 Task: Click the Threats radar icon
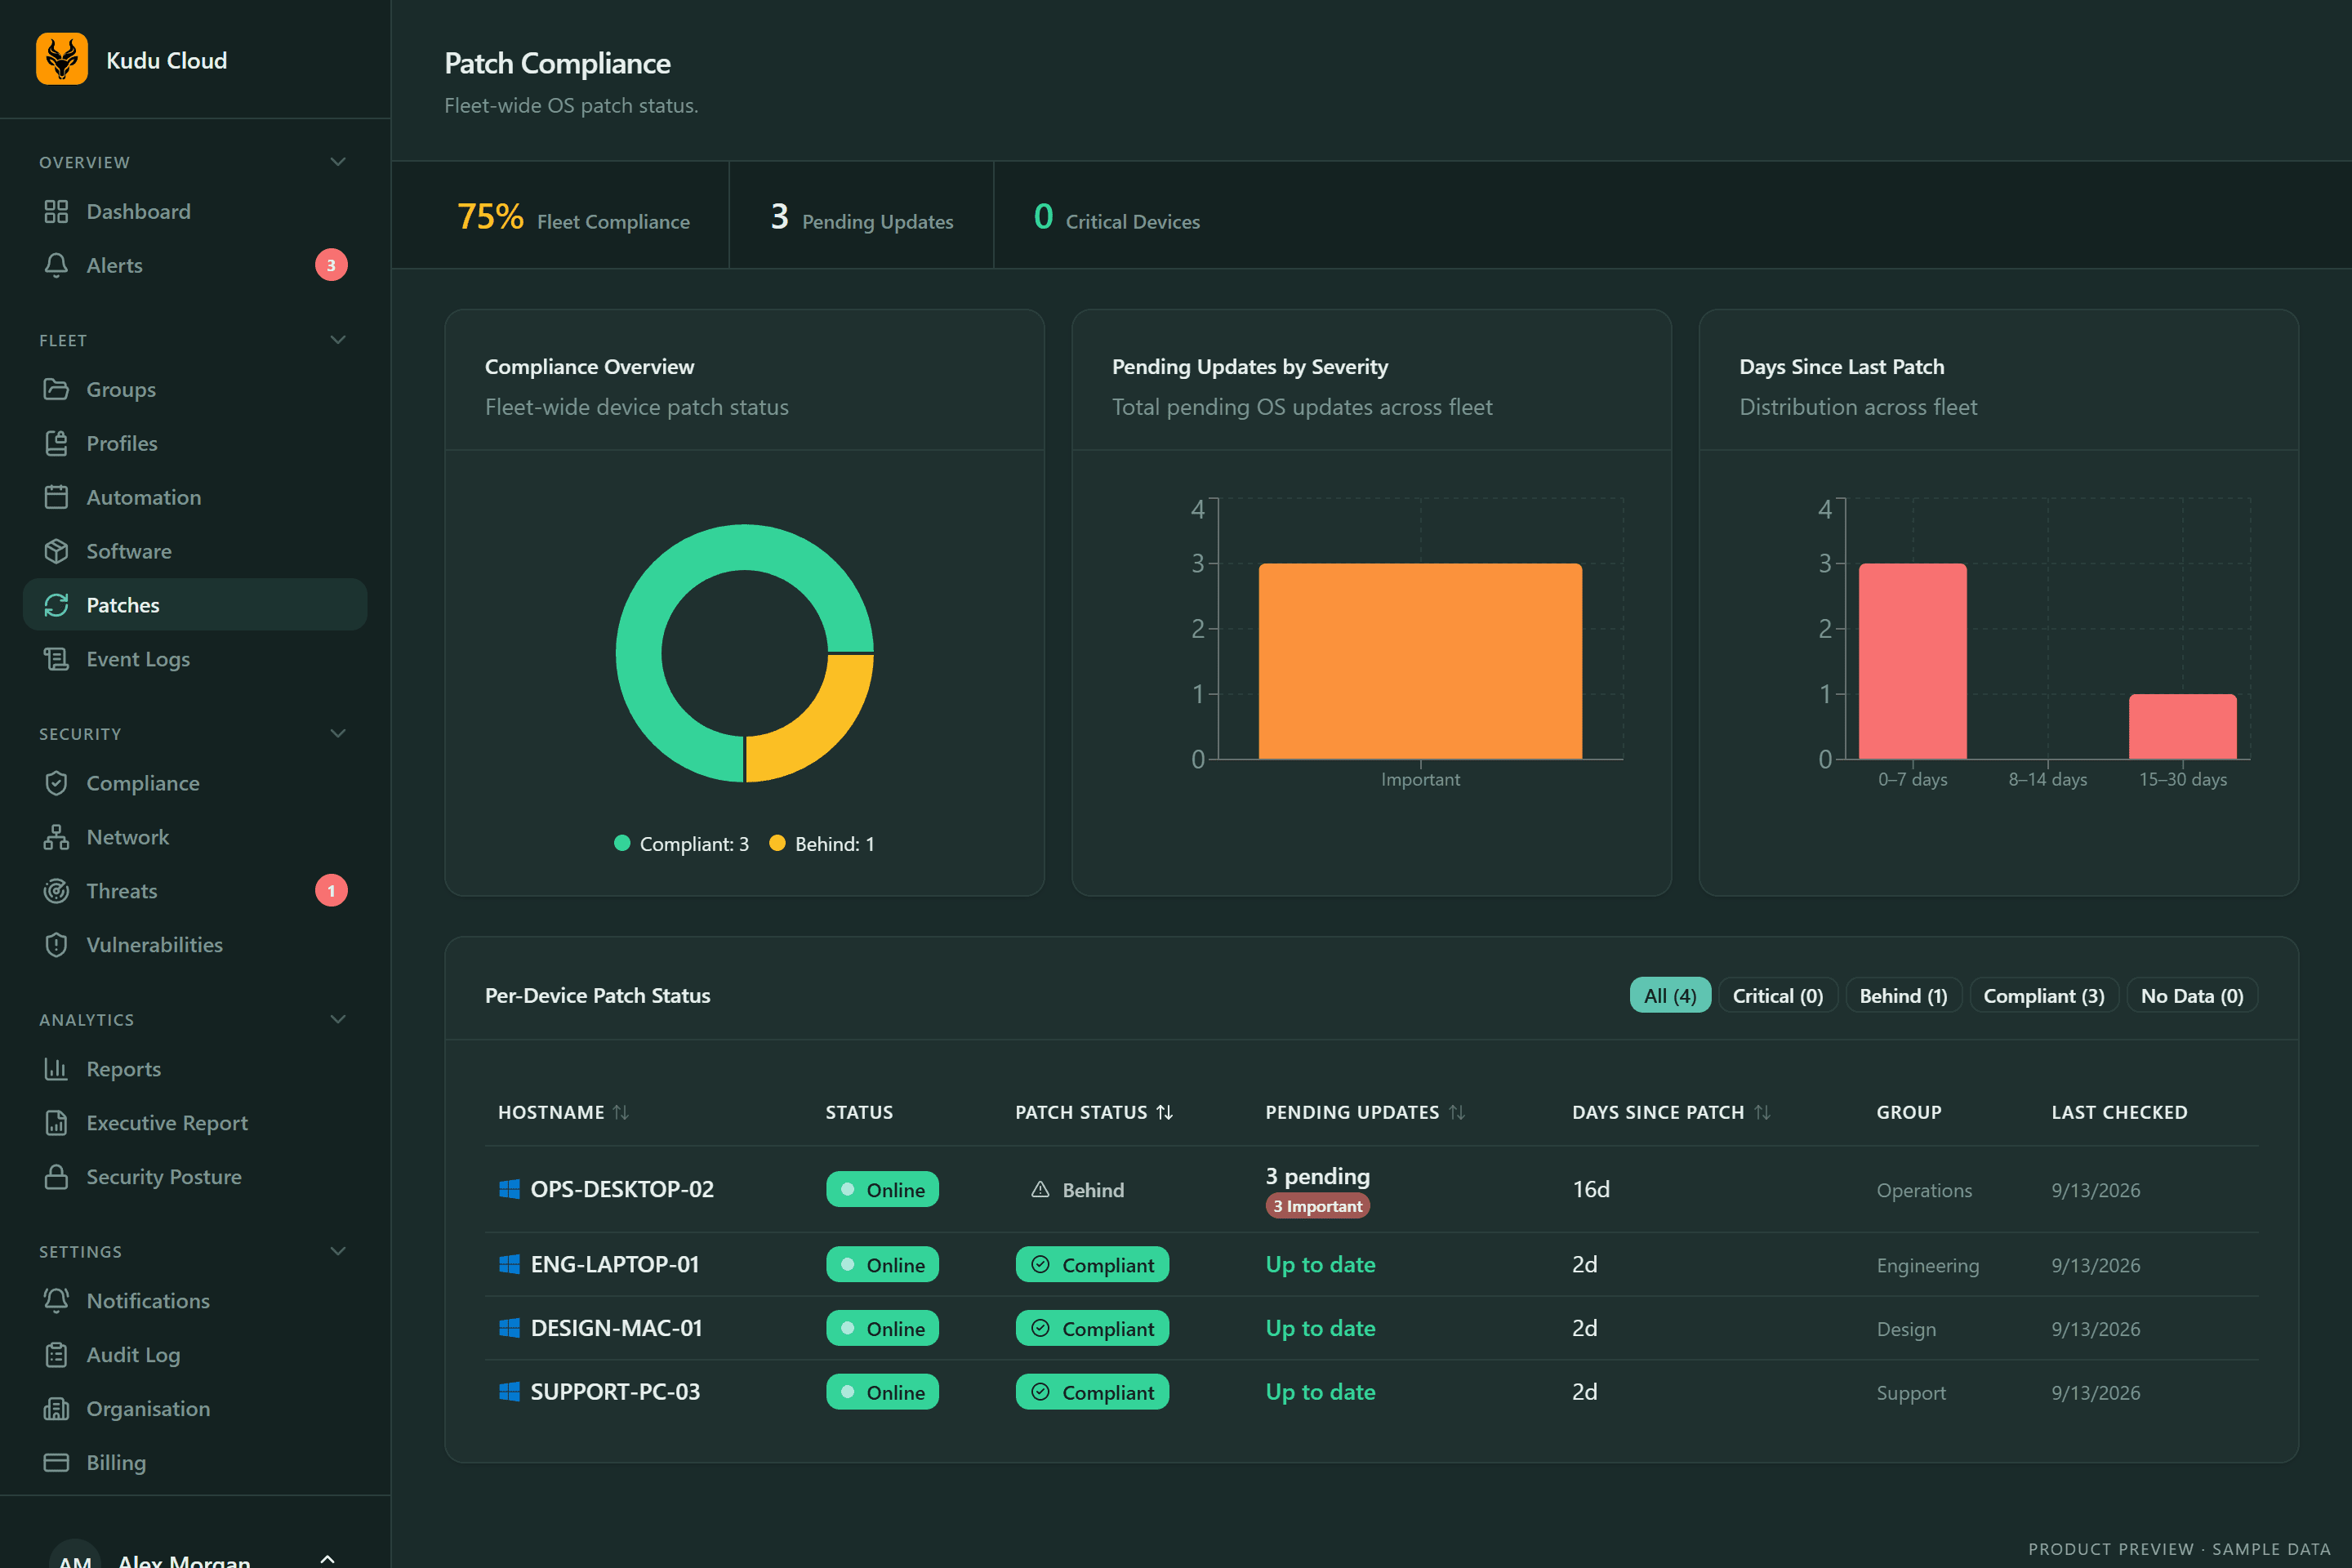(x=56, y=891)
